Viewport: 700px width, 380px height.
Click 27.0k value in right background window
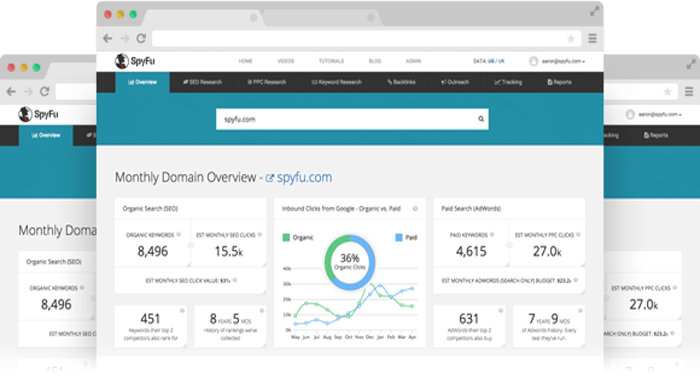coord(644,305)
